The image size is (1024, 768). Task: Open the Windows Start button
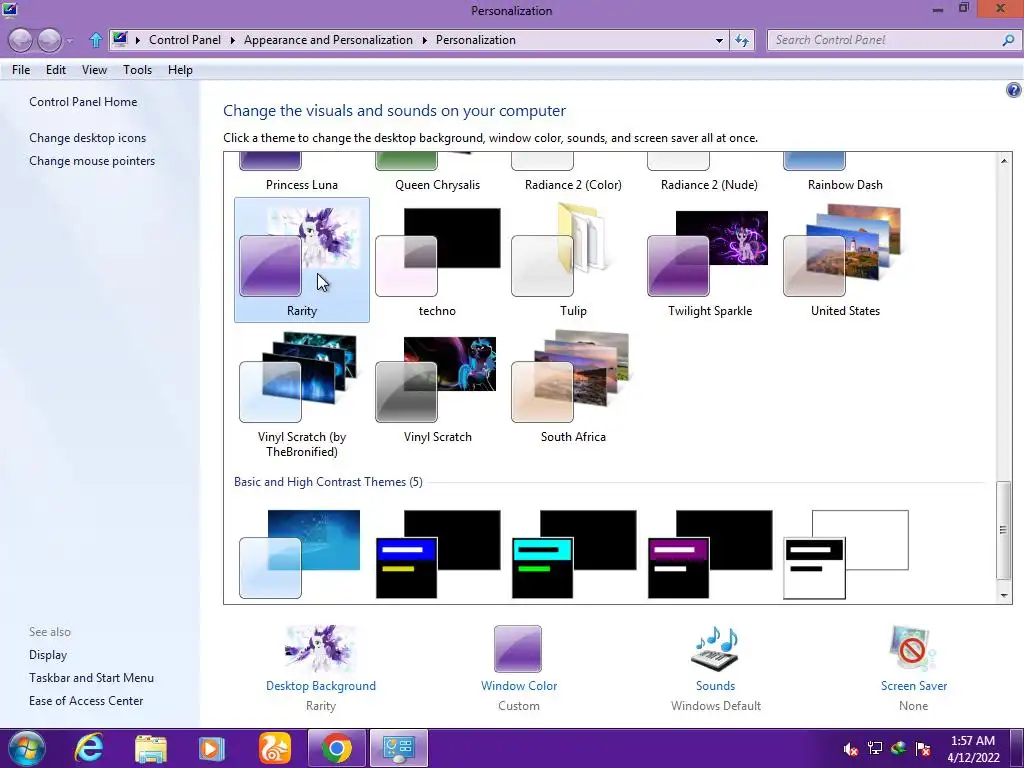(27, 748)
